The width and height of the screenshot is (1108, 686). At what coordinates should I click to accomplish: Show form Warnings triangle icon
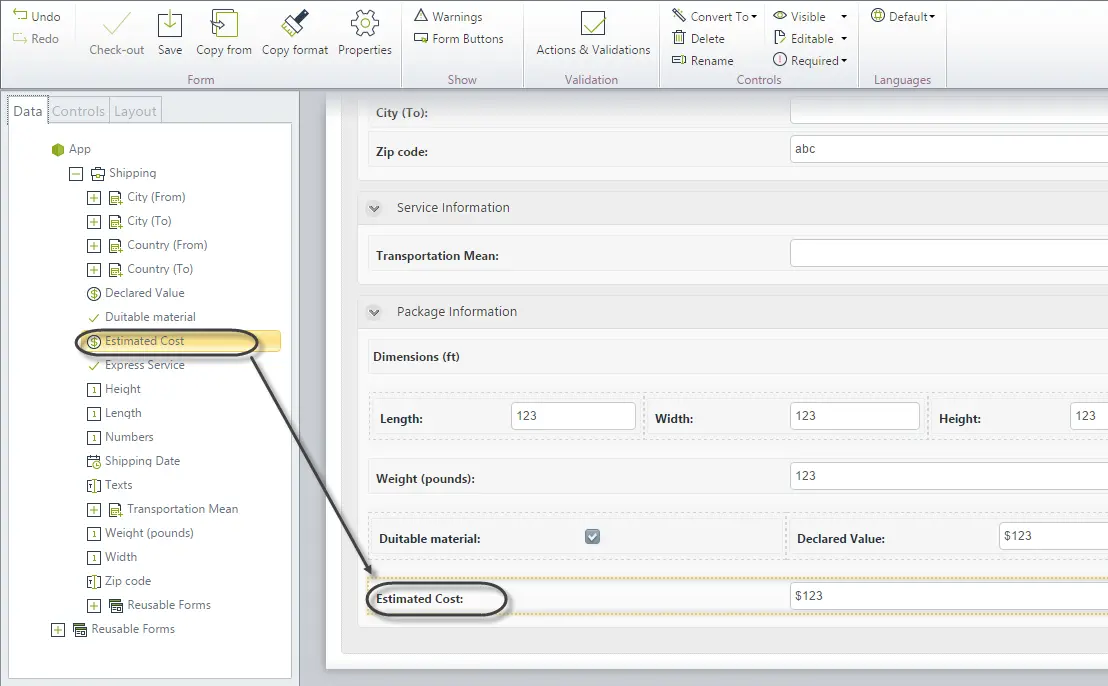pos(421,16)
